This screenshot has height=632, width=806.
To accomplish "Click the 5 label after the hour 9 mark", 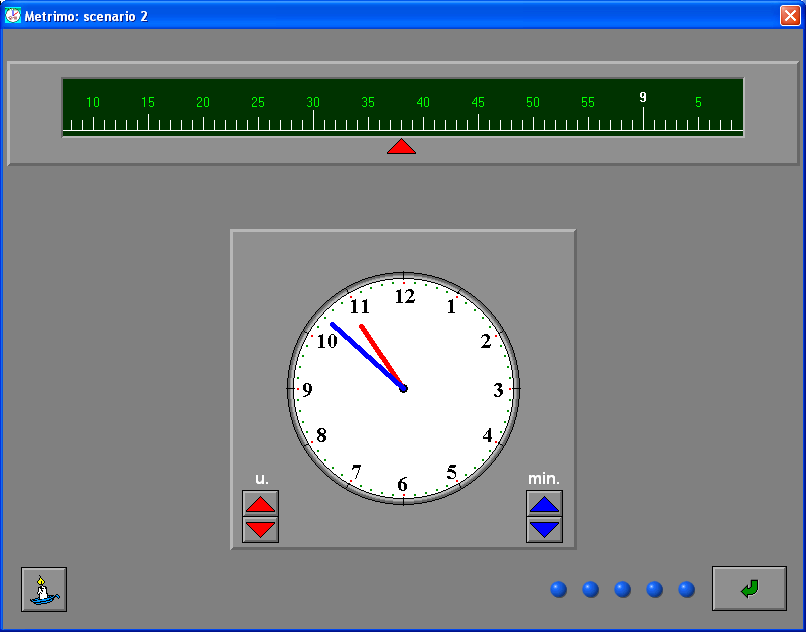I will coord(698,102).
